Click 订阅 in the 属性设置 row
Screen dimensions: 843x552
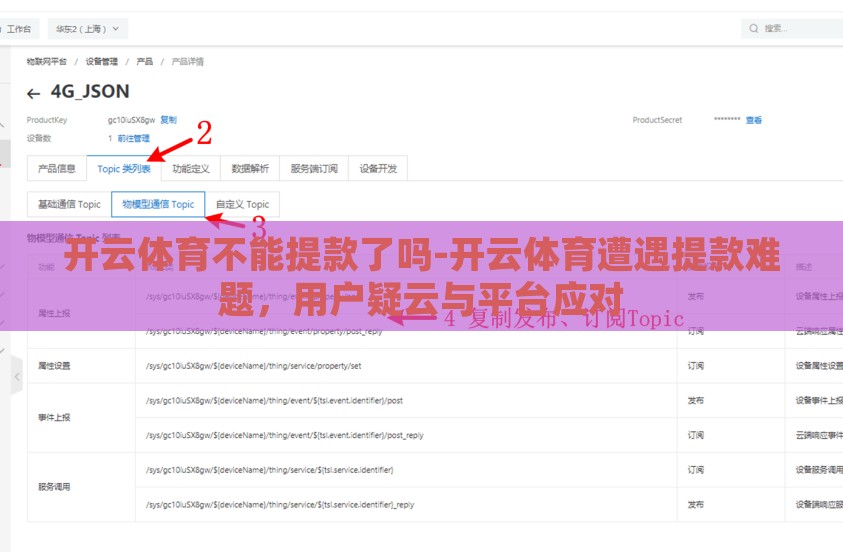[696, 365]
